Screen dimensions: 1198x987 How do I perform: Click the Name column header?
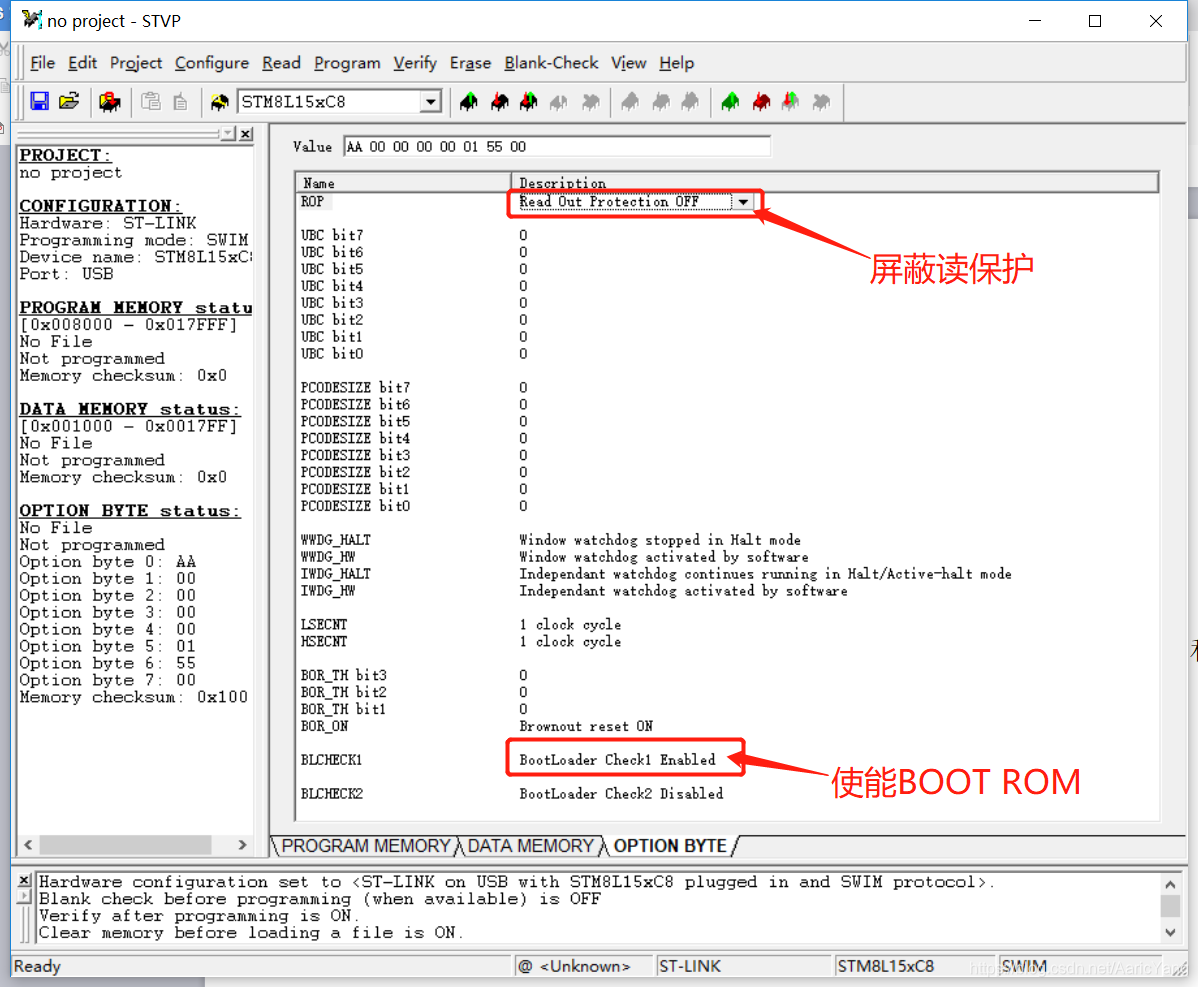[403, 183]
